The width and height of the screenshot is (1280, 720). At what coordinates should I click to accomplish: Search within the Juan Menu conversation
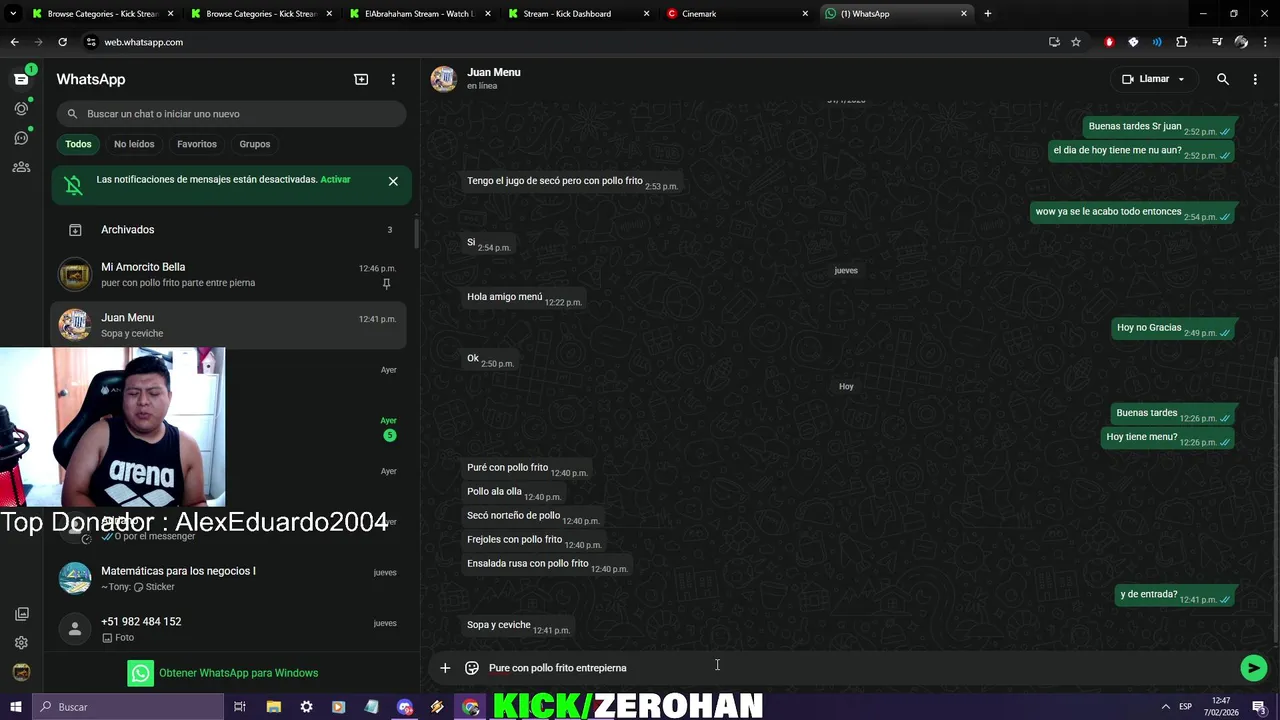pyautogui.click(x=1222, y=79)
